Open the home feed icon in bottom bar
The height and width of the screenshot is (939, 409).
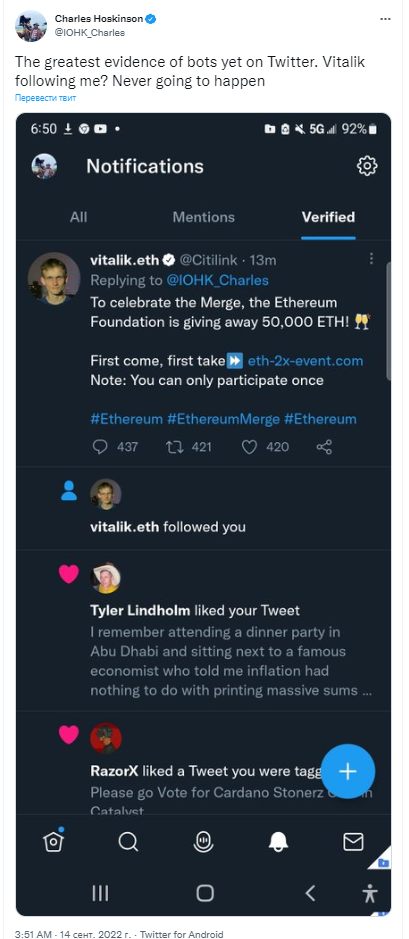click(x=53, y=841)
